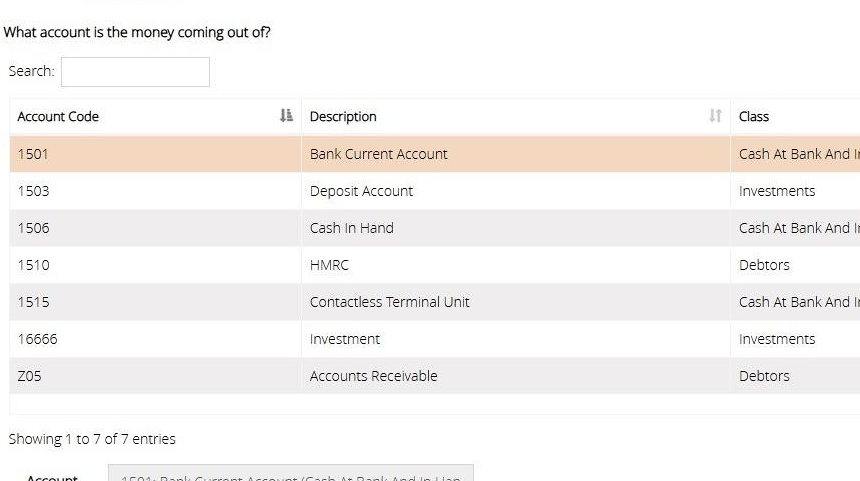Choose the Bank Current Account description
Viewport: 860px width, 481px height.
point(378,154)
